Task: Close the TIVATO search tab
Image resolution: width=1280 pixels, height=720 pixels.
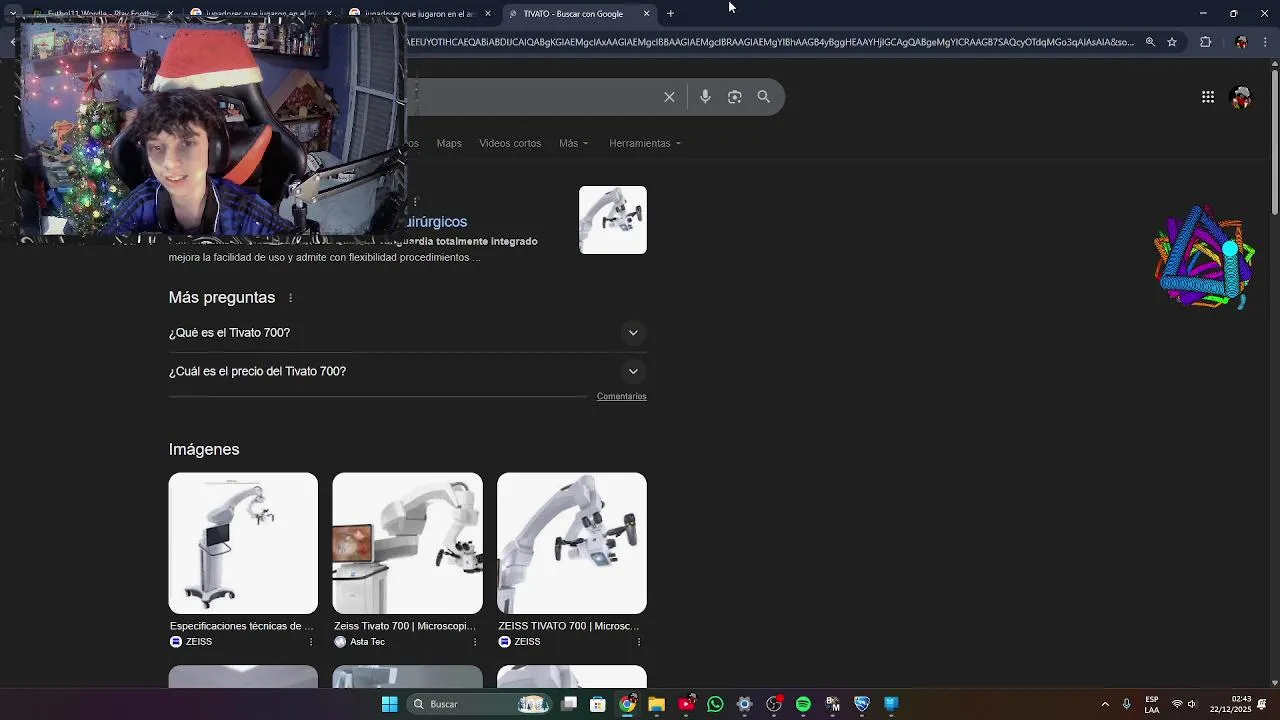Action: 646,14
